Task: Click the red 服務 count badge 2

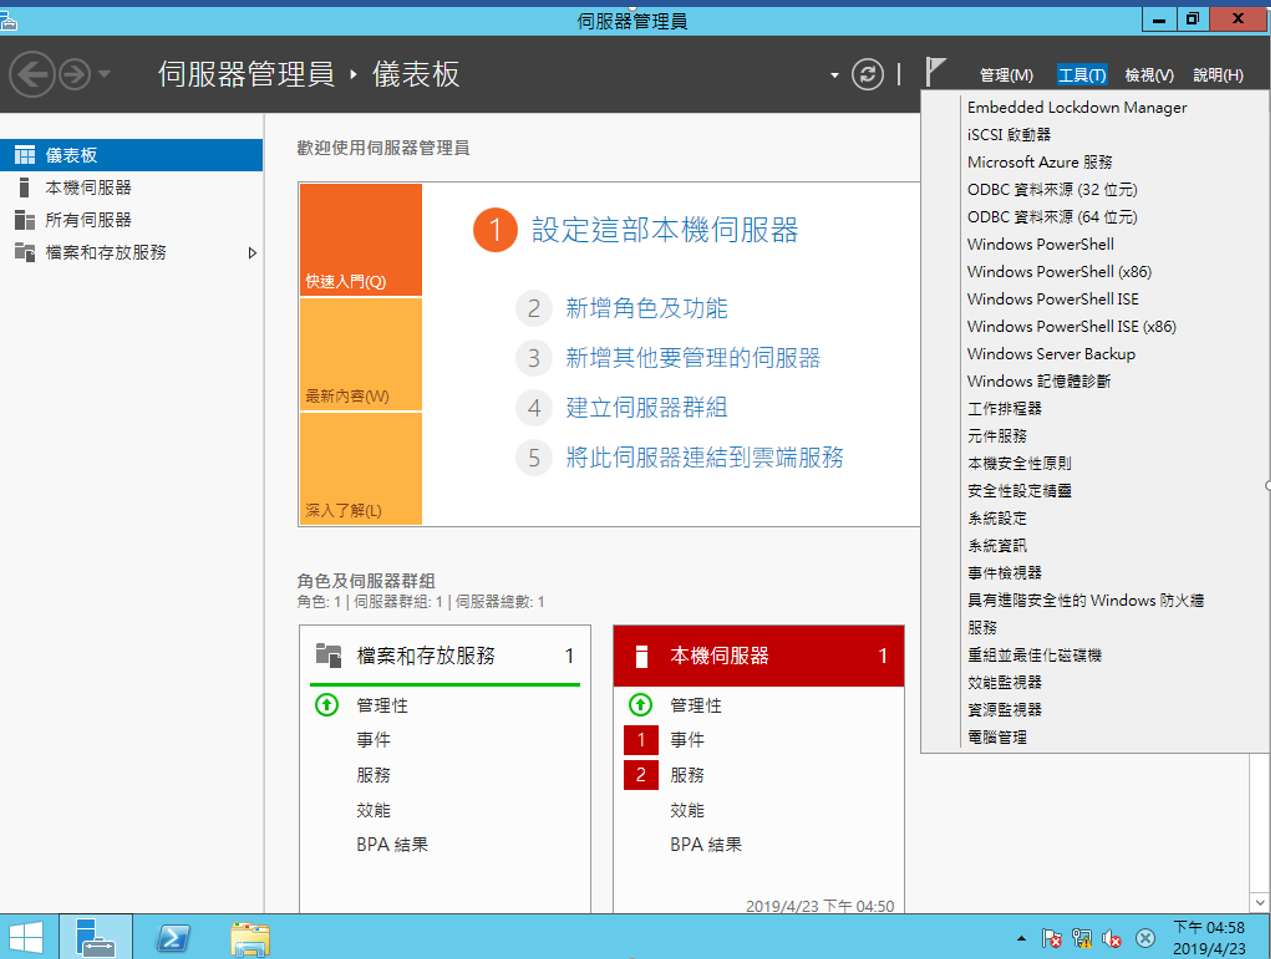Action: 641,775
